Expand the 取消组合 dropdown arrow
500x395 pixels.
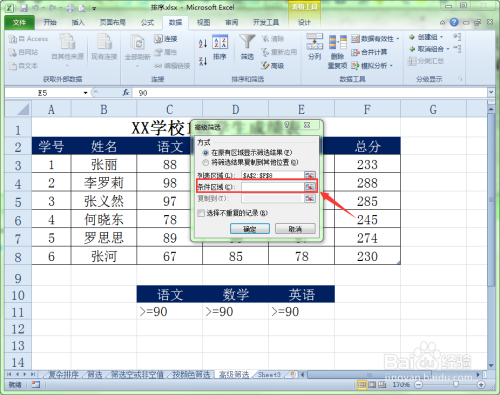tap(448, 49)
